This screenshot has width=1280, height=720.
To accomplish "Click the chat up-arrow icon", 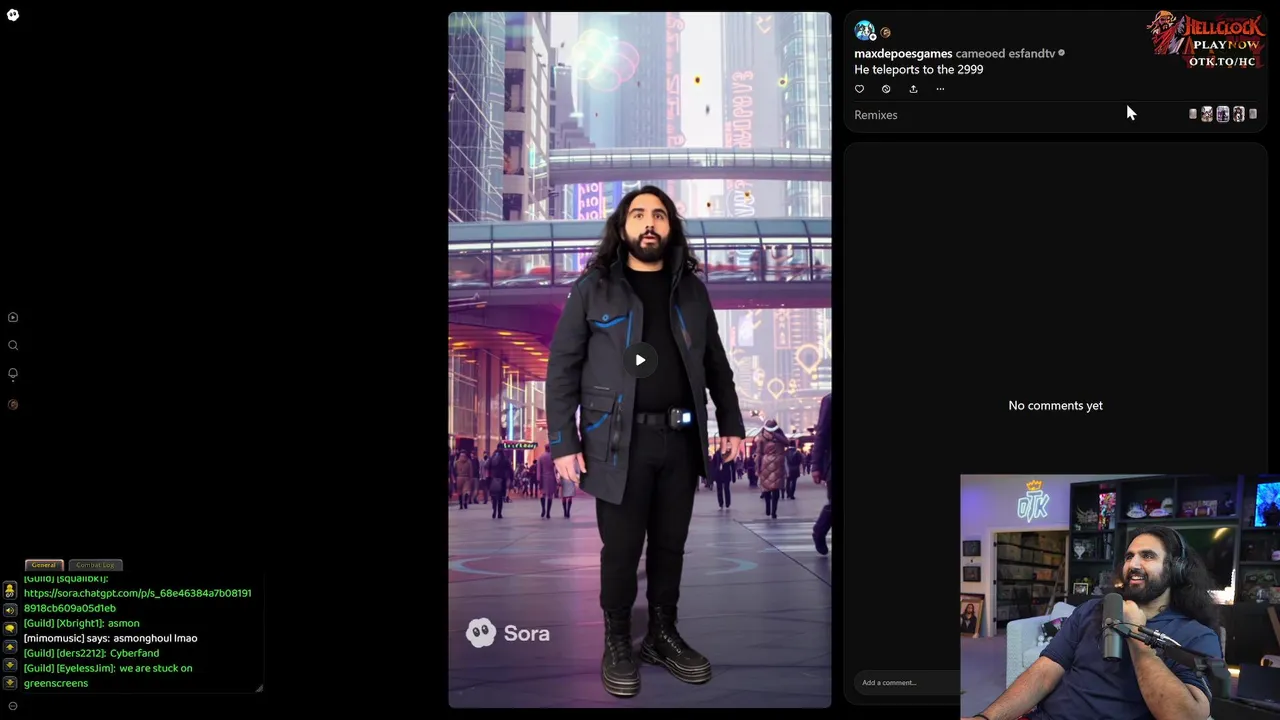I will [10, 647].
